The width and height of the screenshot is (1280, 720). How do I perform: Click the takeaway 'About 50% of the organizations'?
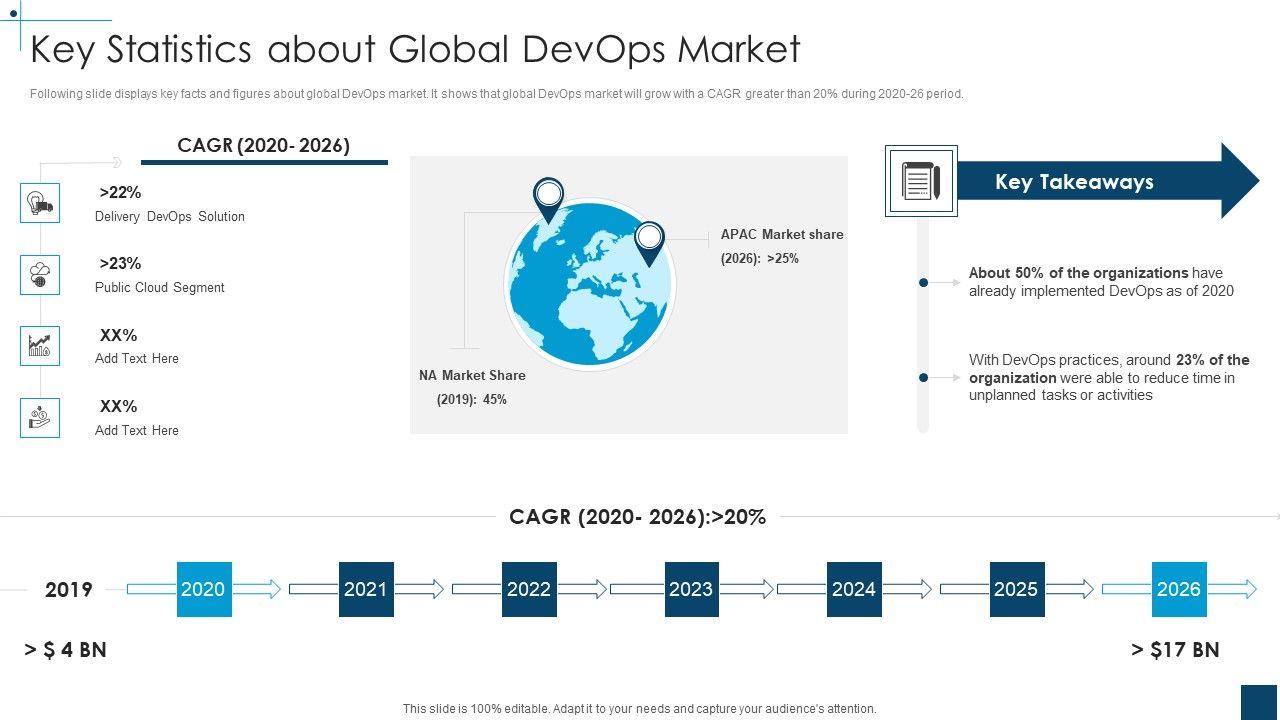pos(1101,282)
